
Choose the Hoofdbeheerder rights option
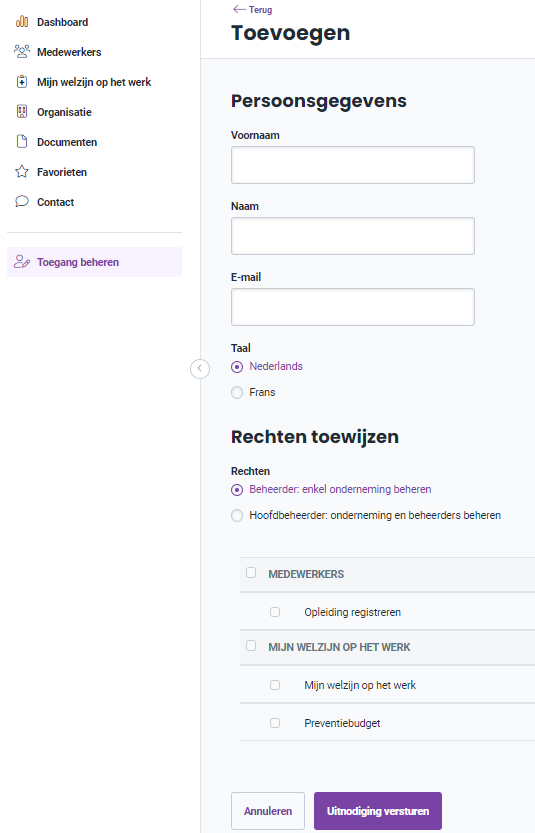(x=237, y=515)
